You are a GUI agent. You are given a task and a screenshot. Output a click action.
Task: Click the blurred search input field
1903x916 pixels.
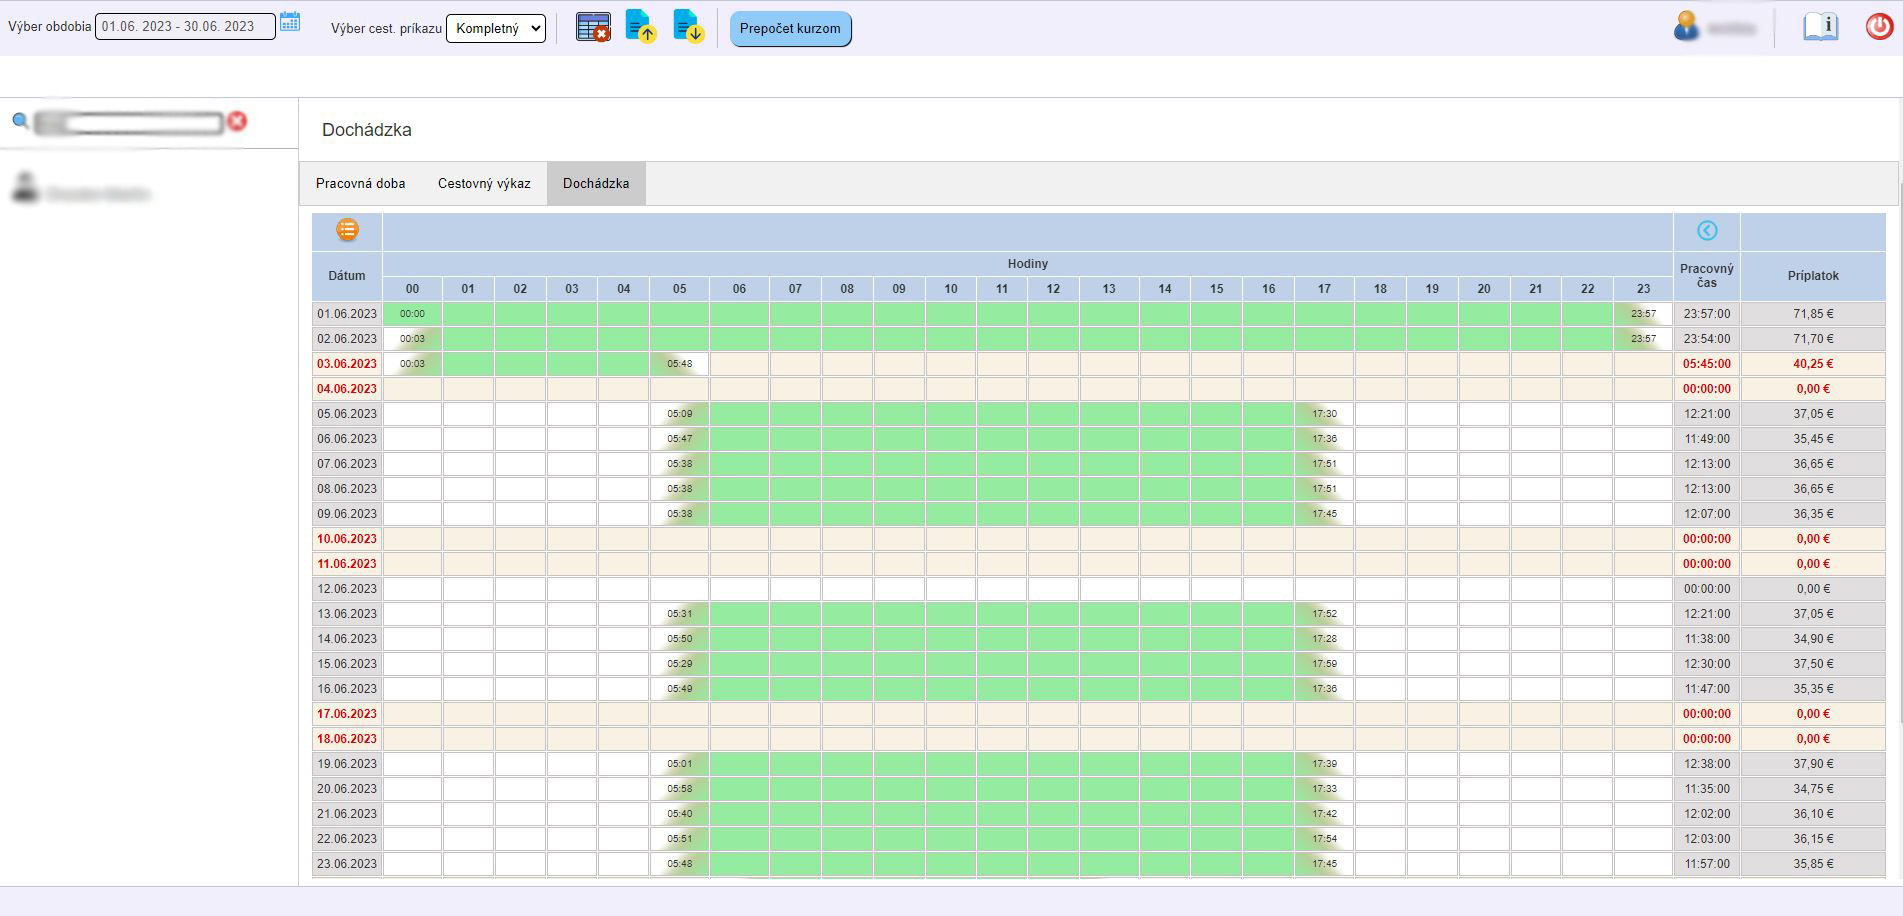(129, 123)
